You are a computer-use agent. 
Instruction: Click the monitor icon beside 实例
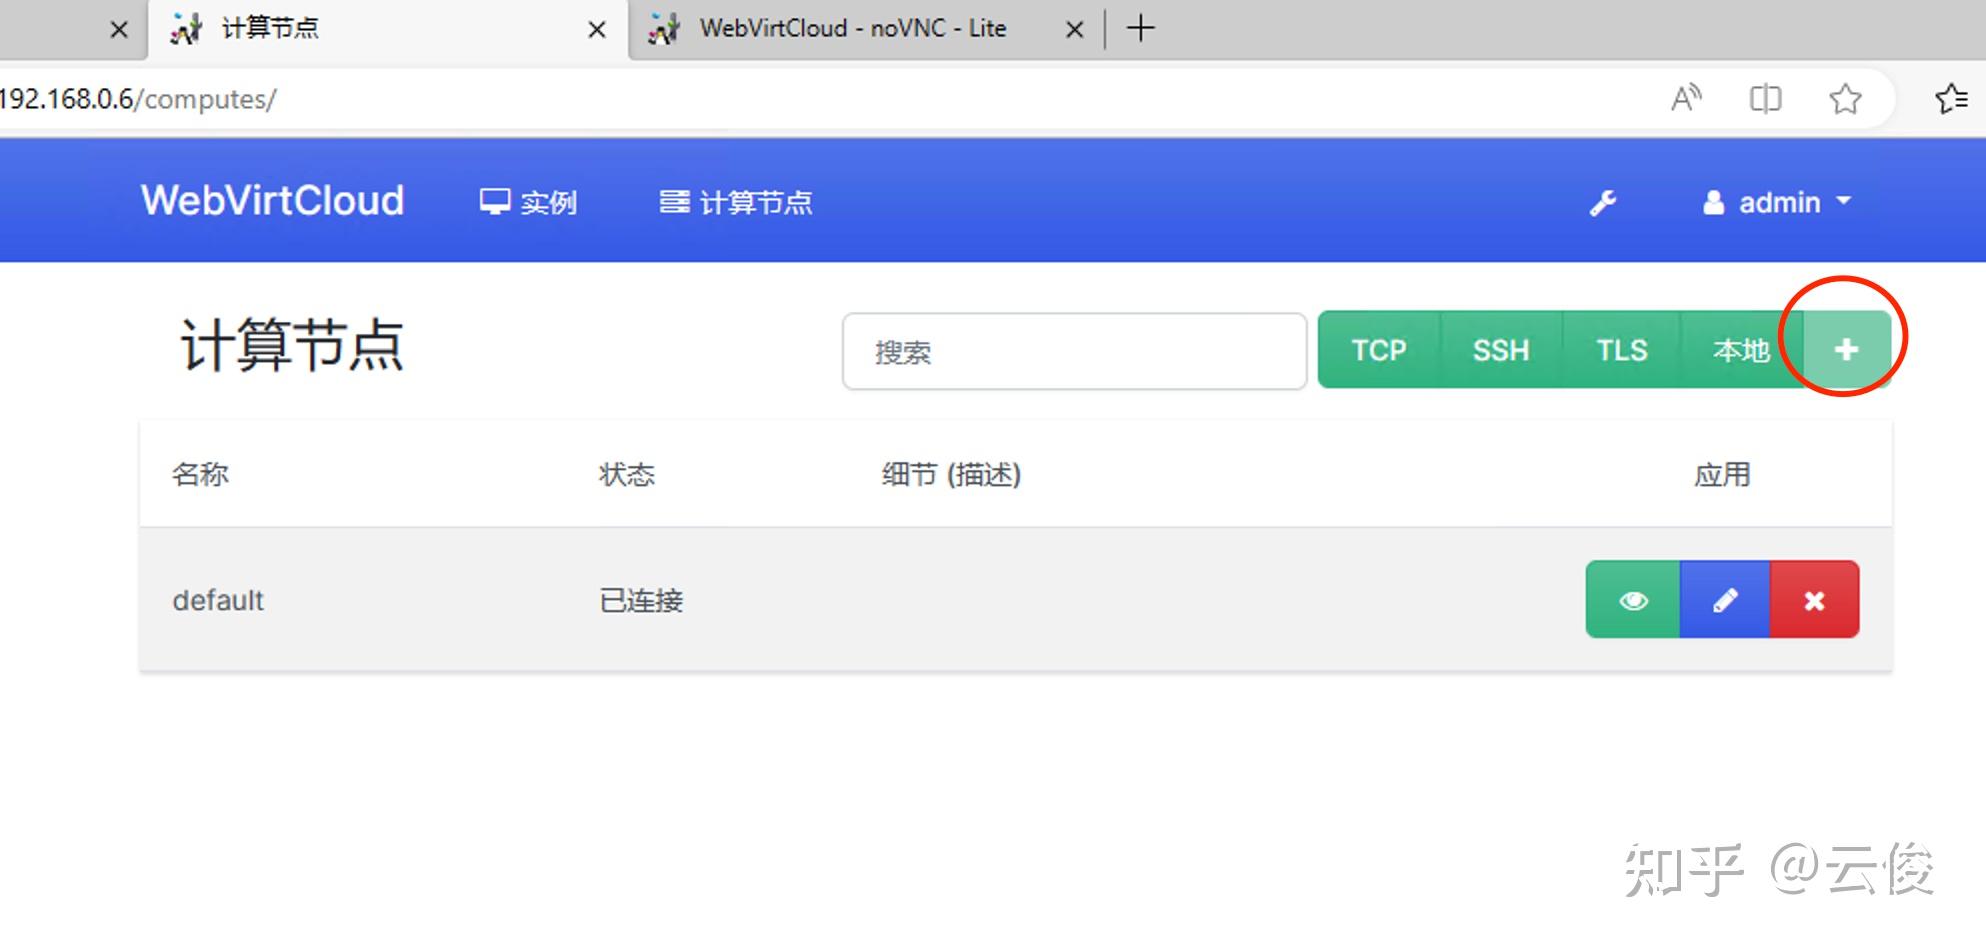tap(495, 202)
